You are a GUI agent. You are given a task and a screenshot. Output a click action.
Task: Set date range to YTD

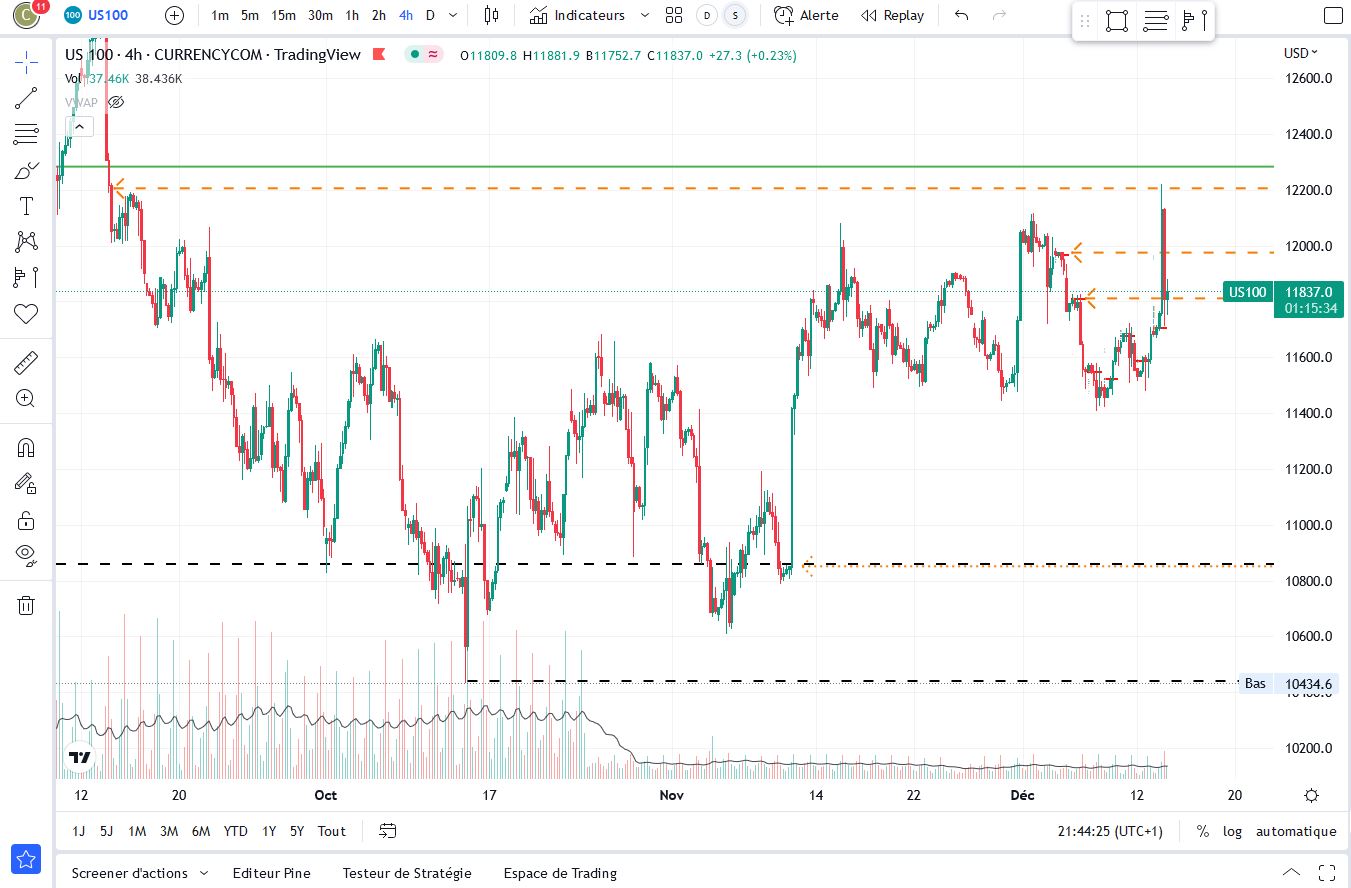pos(235,831)
